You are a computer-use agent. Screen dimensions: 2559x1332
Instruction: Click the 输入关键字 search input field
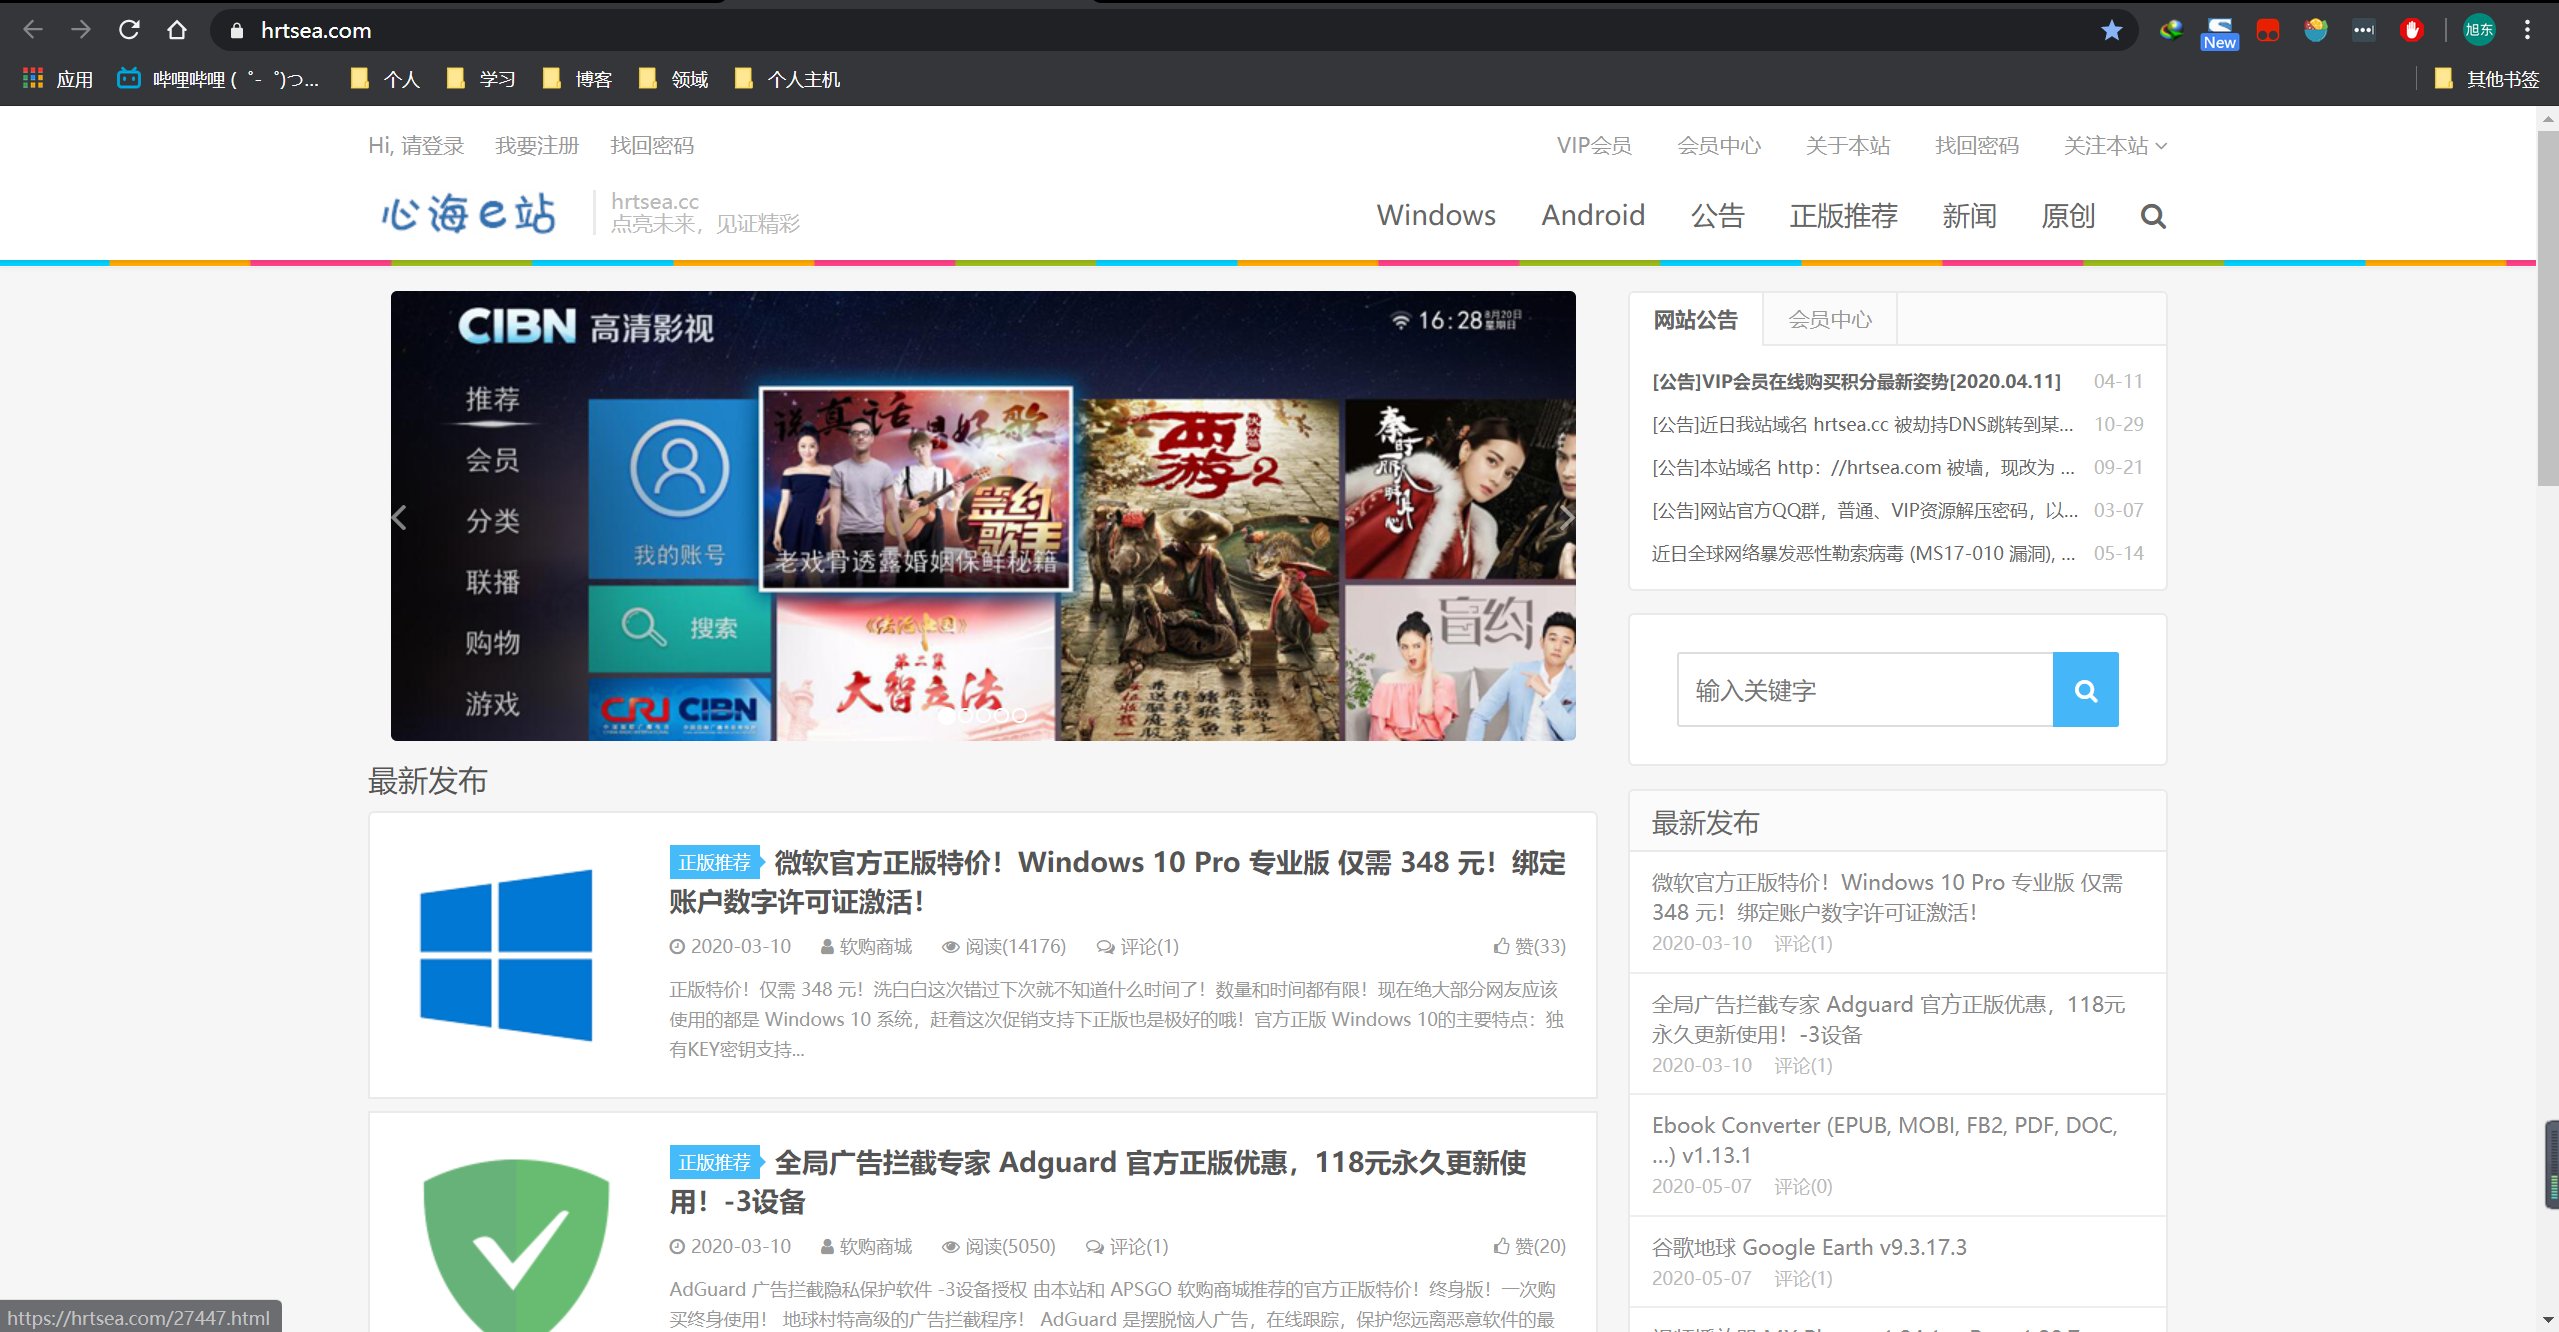tap(1864, 690)
